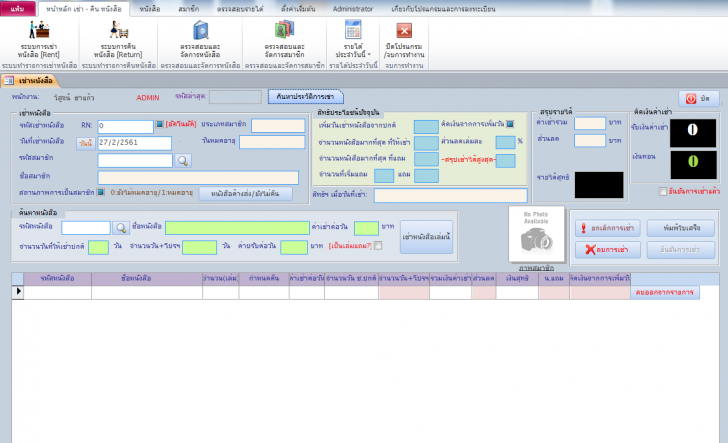Click magnifier icon beside รหัสหนังสือ field
The width and height of the screenshot is (728, 443).
click(121, 228)
